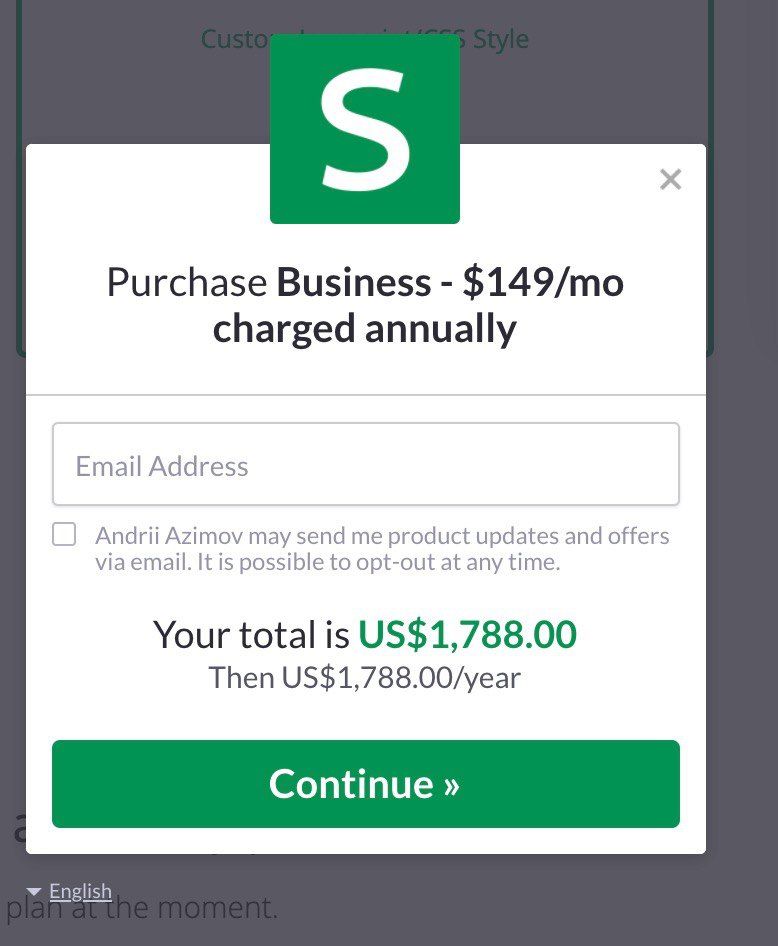Click the green US$1,788.00 total amount
This screenshot has width=778, height=946.
(467, 634)
